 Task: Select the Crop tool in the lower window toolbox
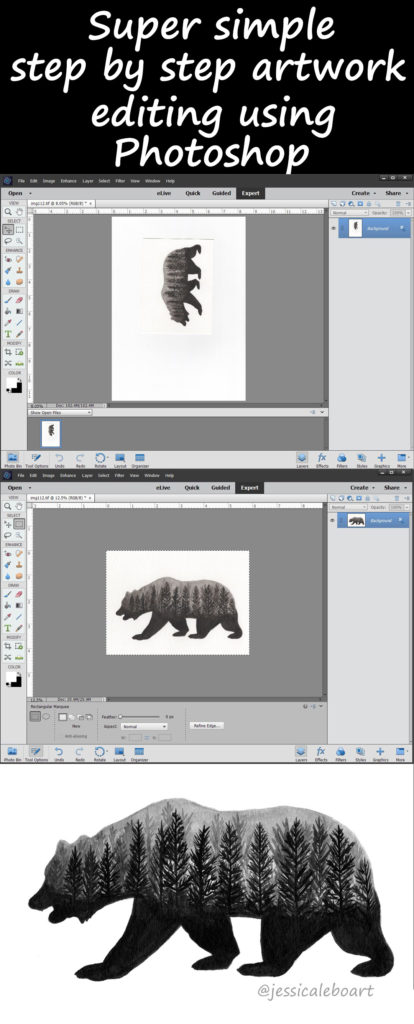(8, 647)
